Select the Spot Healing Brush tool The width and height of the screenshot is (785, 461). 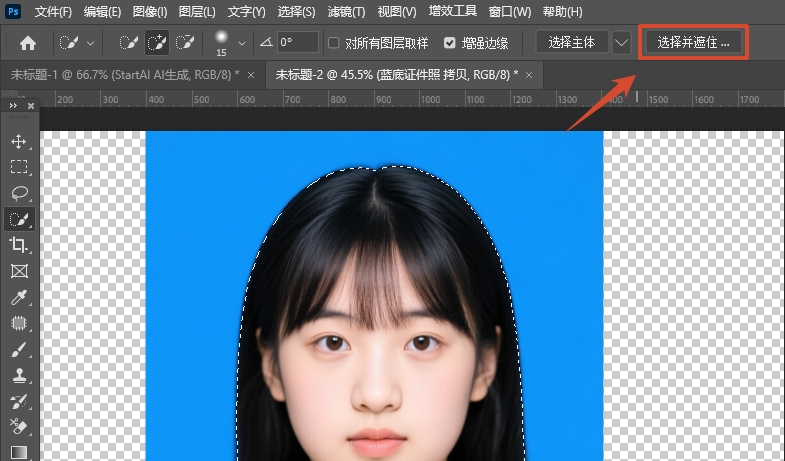[x=19, y=323]
